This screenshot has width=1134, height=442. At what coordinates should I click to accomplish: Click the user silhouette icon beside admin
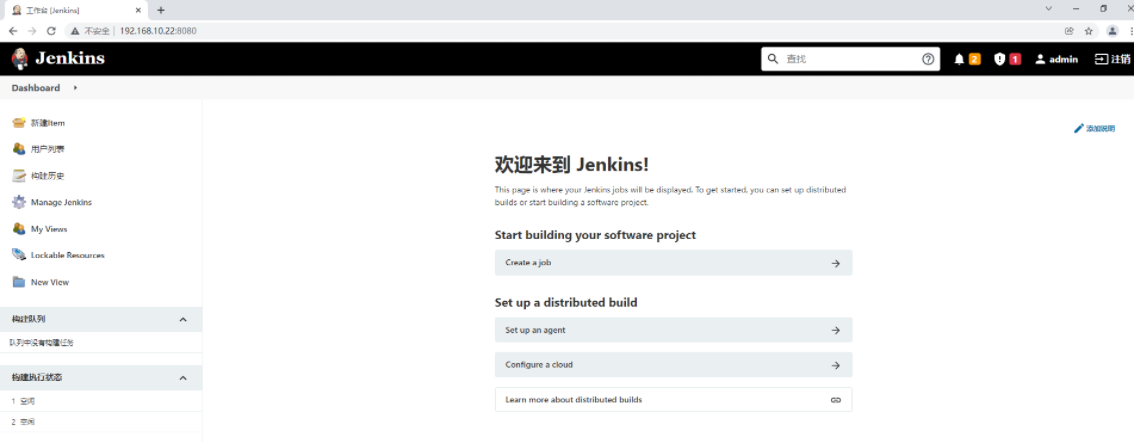pos(1040,59)
